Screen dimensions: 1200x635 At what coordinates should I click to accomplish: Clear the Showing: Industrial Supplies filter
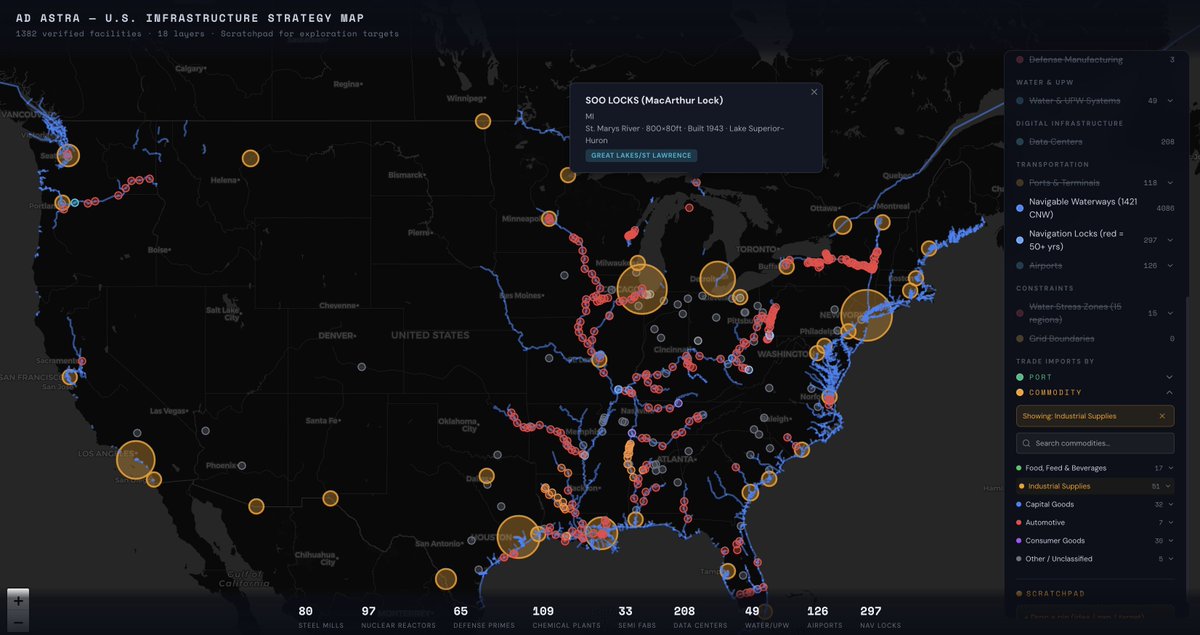click(x=1162, y=416)
